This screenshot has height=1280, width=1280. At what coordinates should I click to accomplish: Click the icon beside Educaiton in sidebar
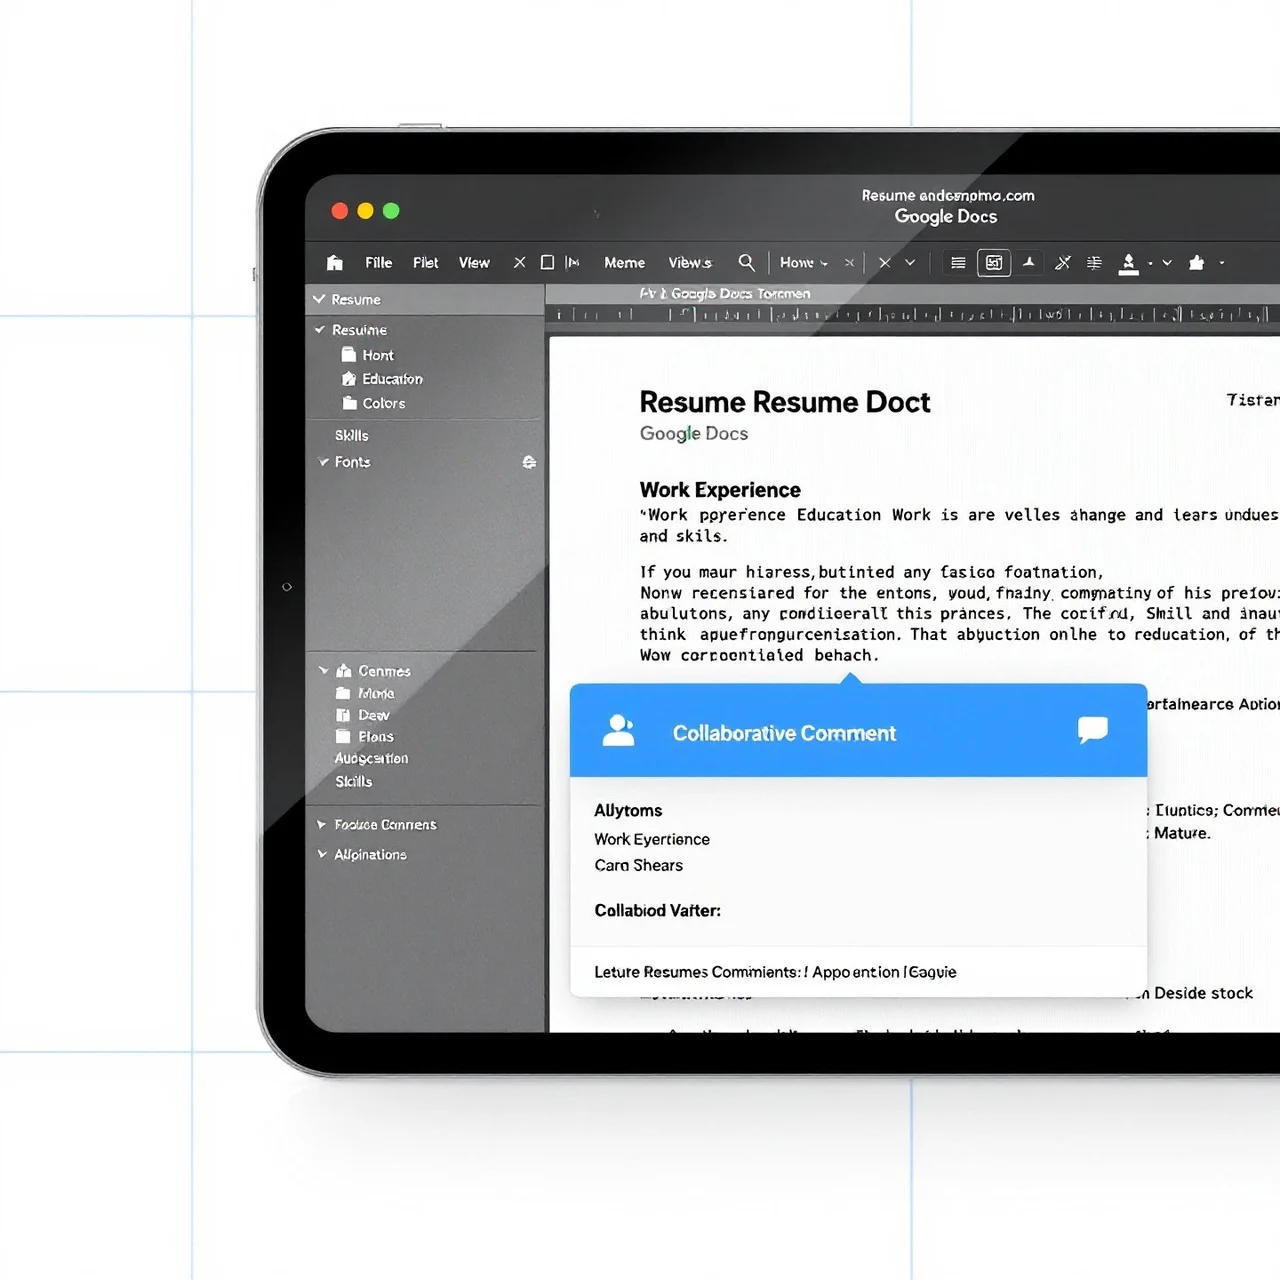pos(349,378)
